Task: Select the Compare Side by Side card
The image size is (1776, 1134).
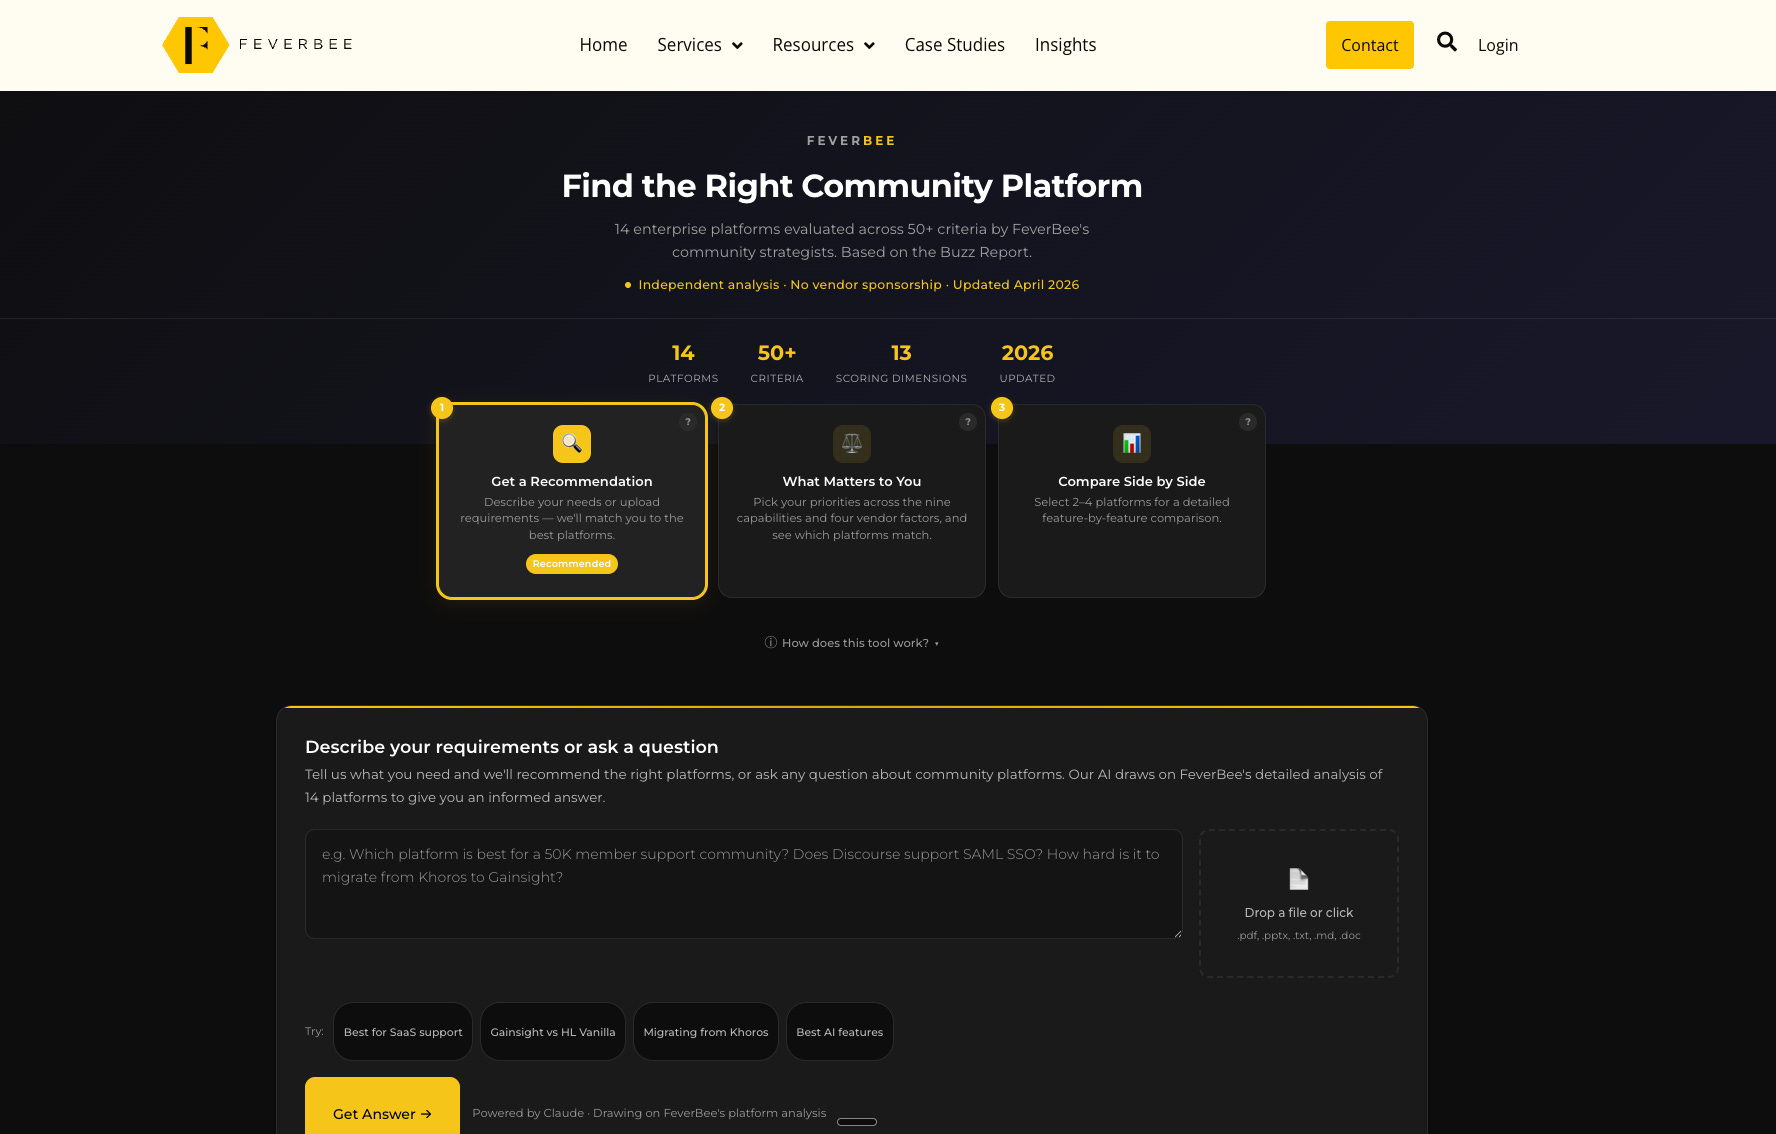Action: [x=1132, y=501]
